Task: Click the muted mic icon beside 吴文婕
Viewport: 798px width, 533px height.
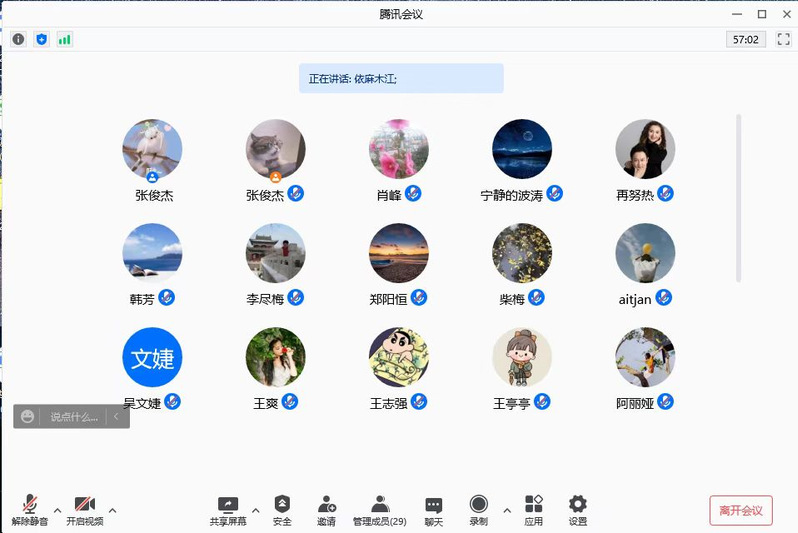Action: coord(173,402)
